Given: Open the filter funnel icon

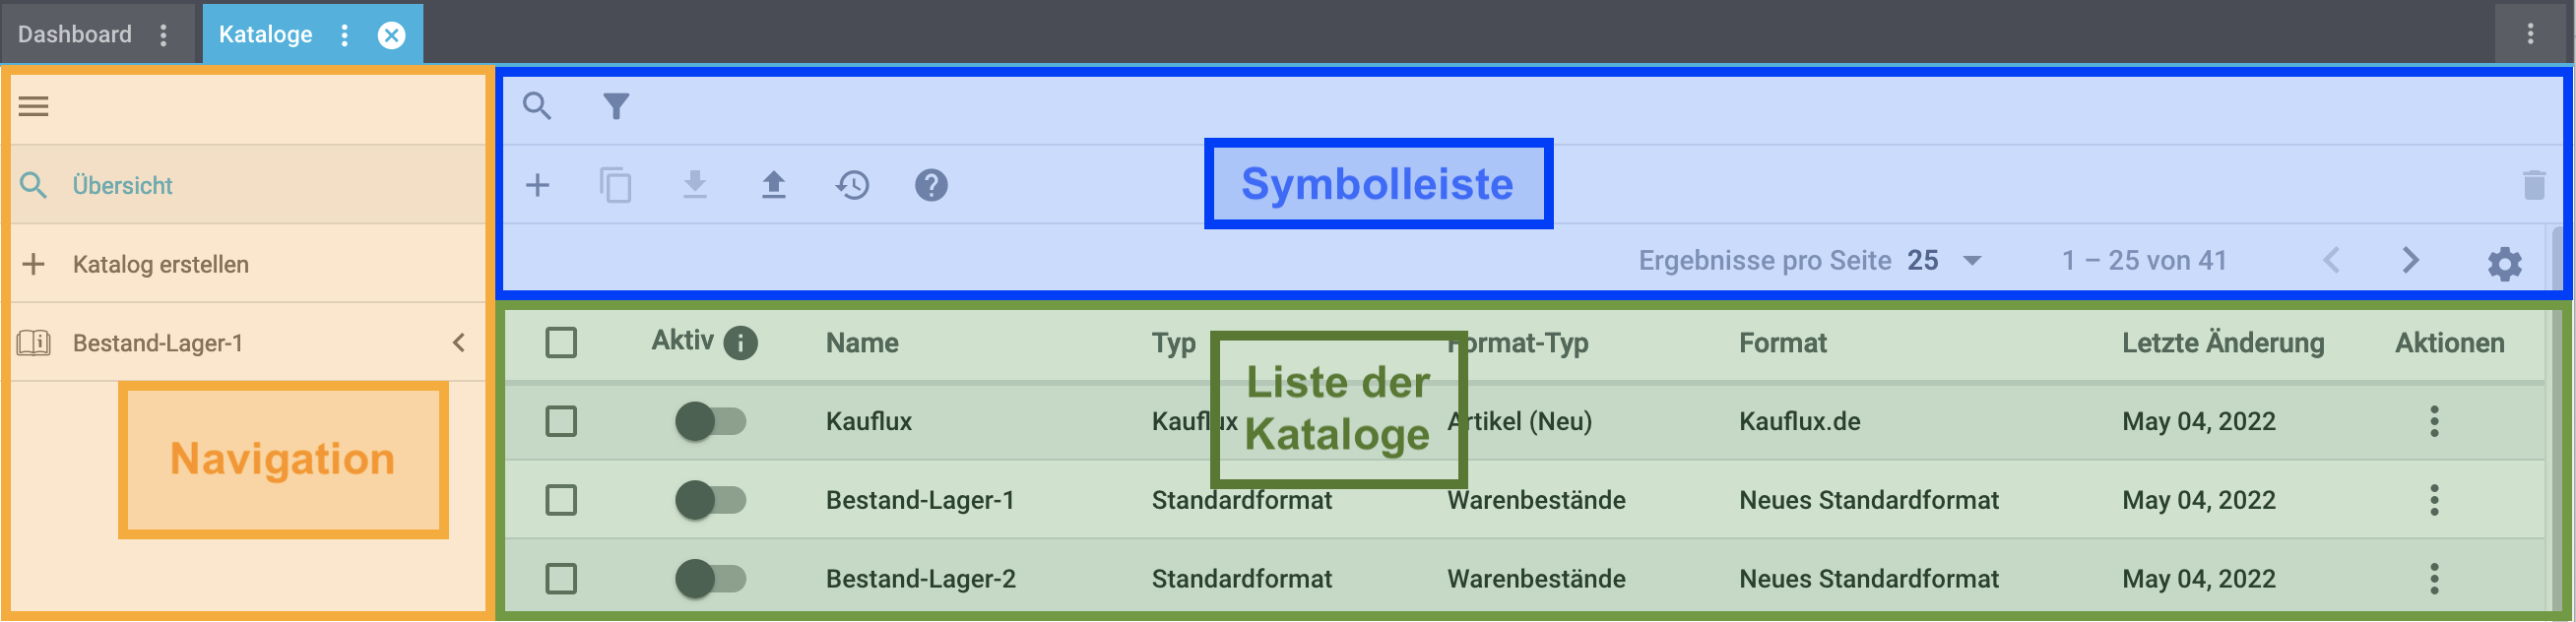Looking at the screenshot, I should (616, 106).
